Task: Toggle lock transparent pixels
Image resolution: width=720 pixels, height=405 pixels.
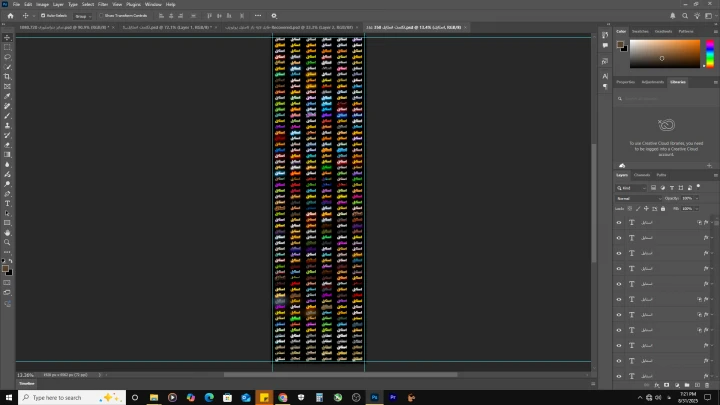Action: point(630,208)
